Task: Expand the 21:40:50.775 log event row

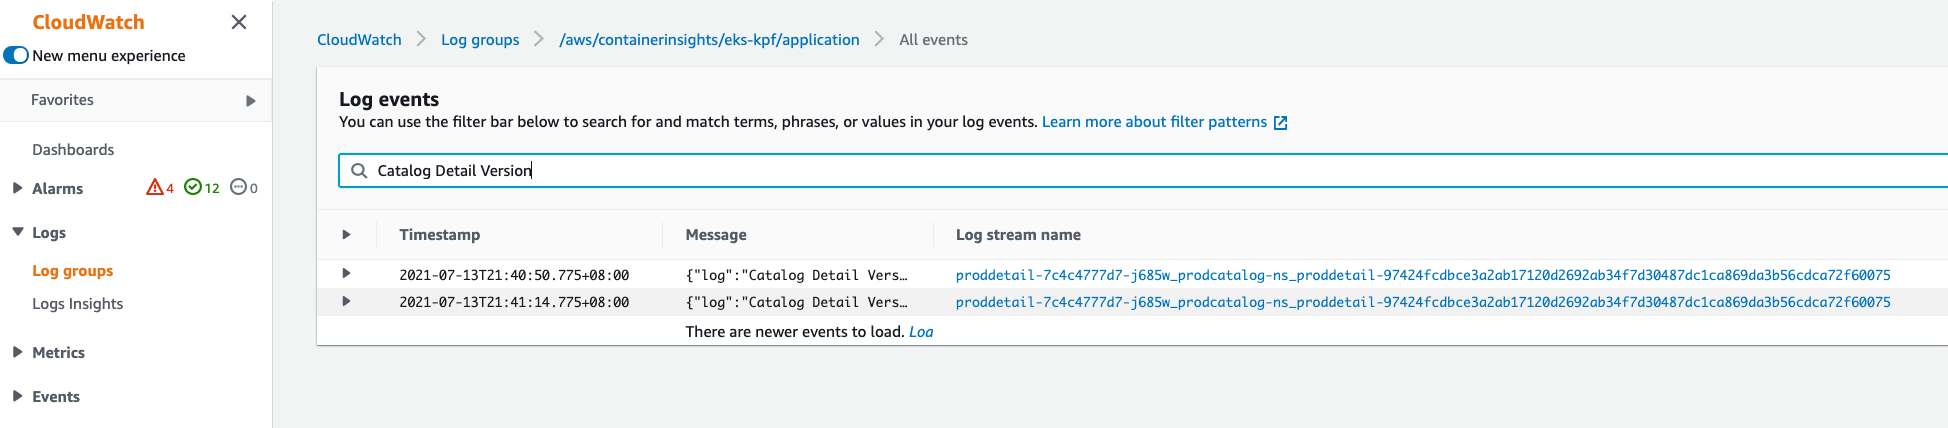Action: [346, 273]
